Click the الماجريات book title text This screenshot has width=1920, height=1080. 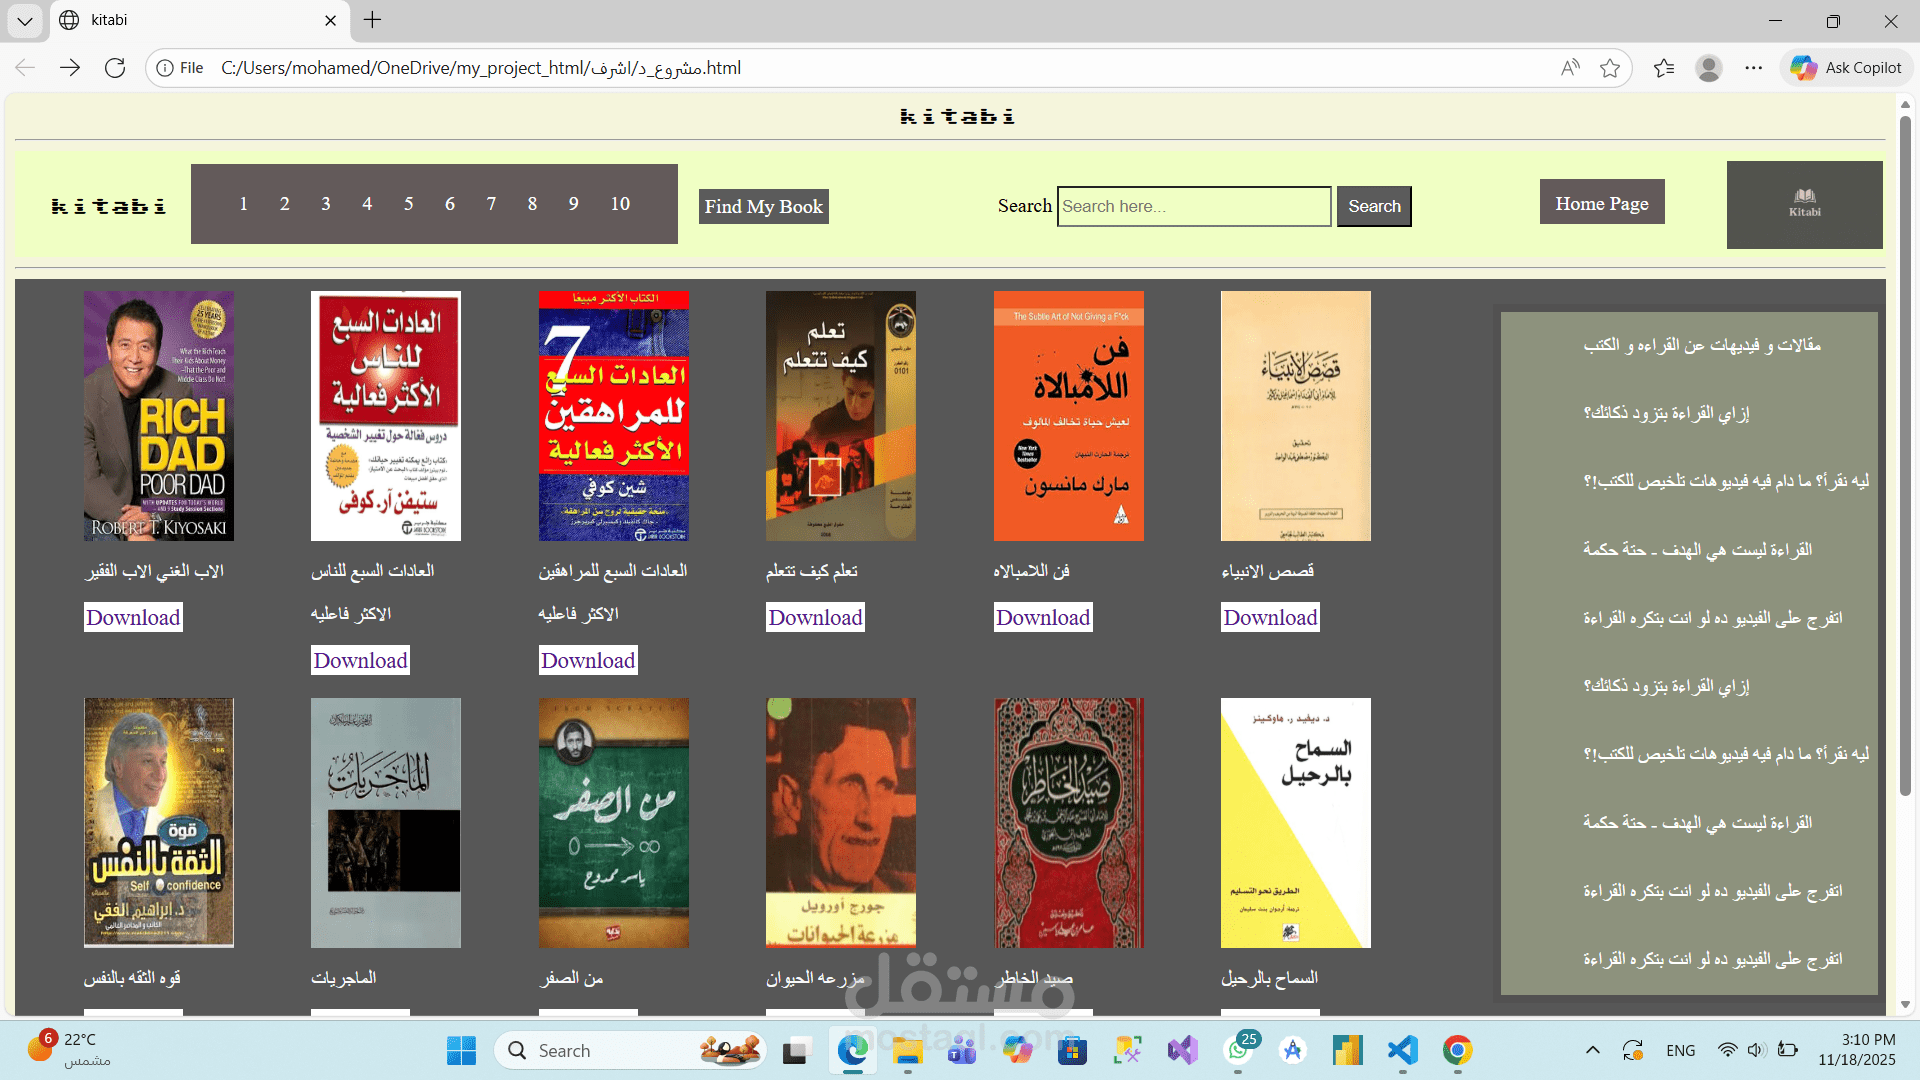click(344, 977)
